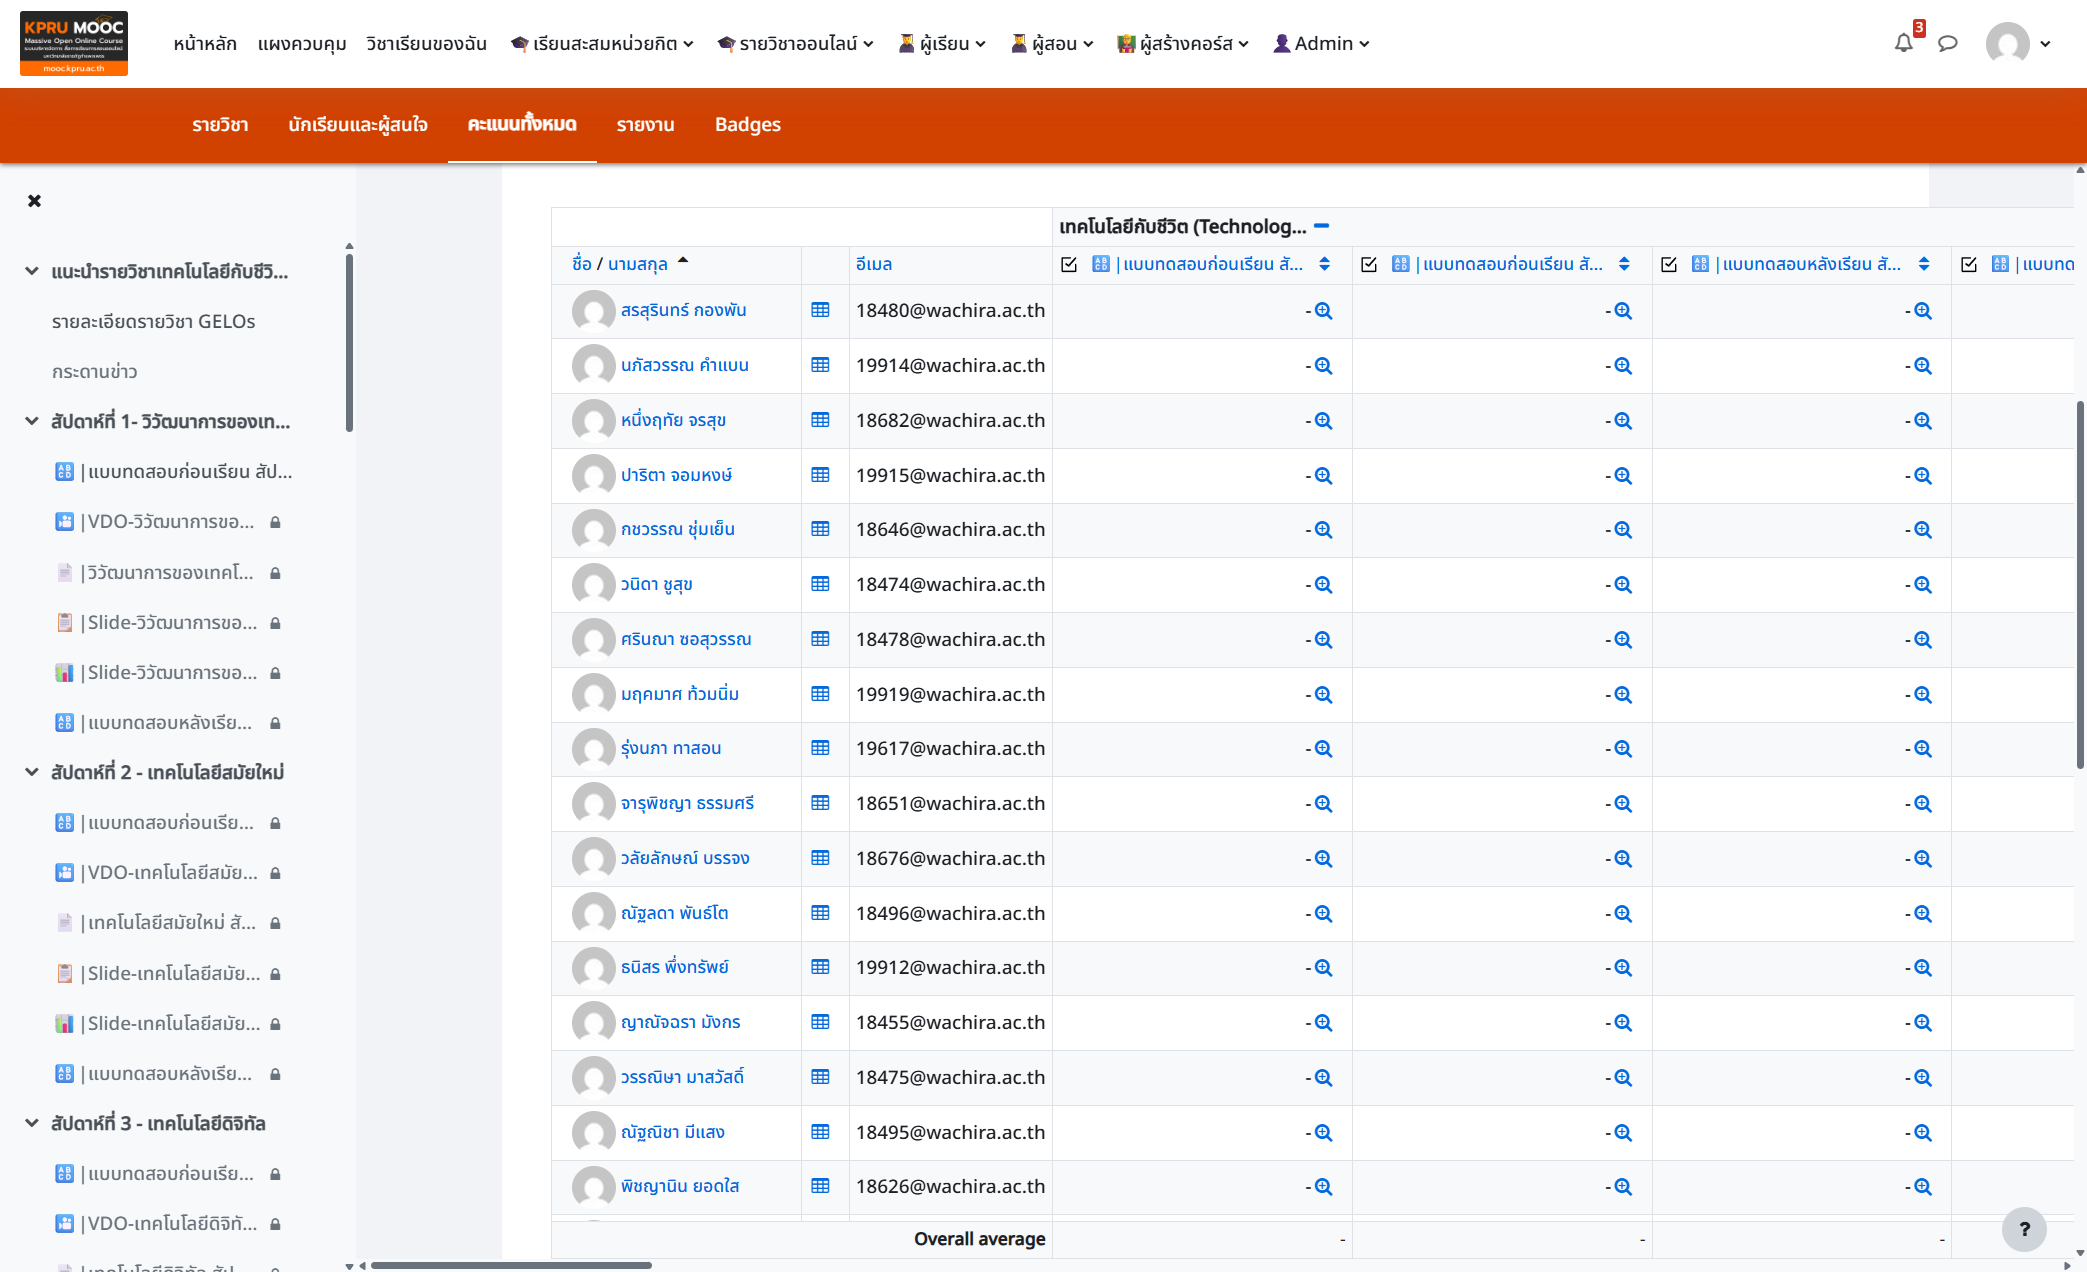Open the grade table icon for row 19914@wachira.ac.th
Viewport: 2087px width, 1272px height.
pyautogui.click(x=820, y=365)
